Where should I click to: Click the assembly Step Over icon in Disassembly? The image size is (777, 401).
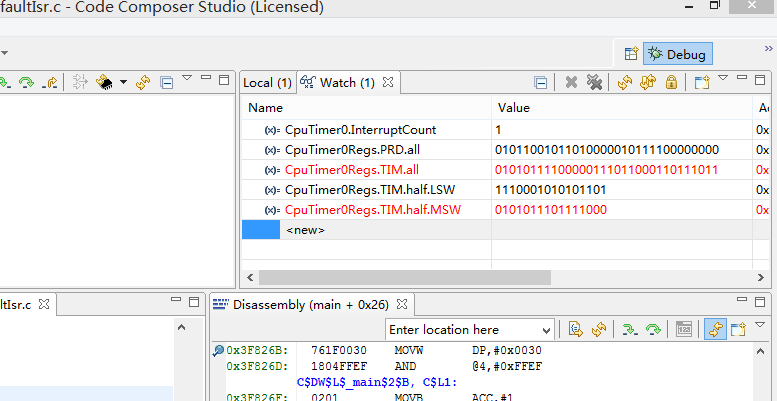point(653,329)
